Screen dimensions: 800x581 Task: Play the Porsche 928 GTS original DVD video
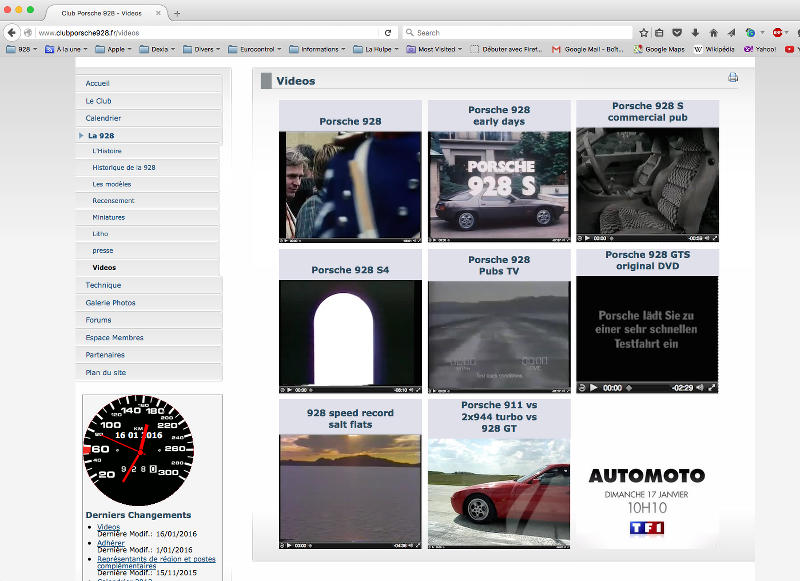click(593, 388)
